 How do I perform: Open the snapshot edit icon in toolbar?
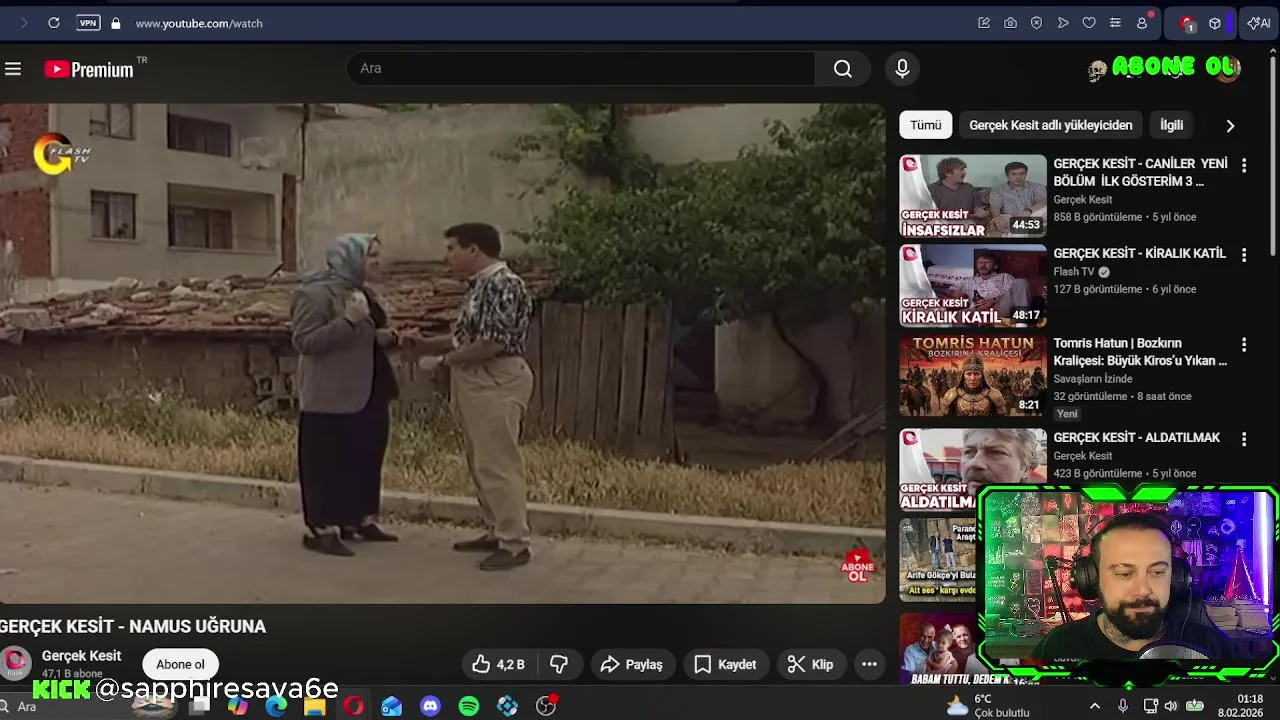point(984,23)
